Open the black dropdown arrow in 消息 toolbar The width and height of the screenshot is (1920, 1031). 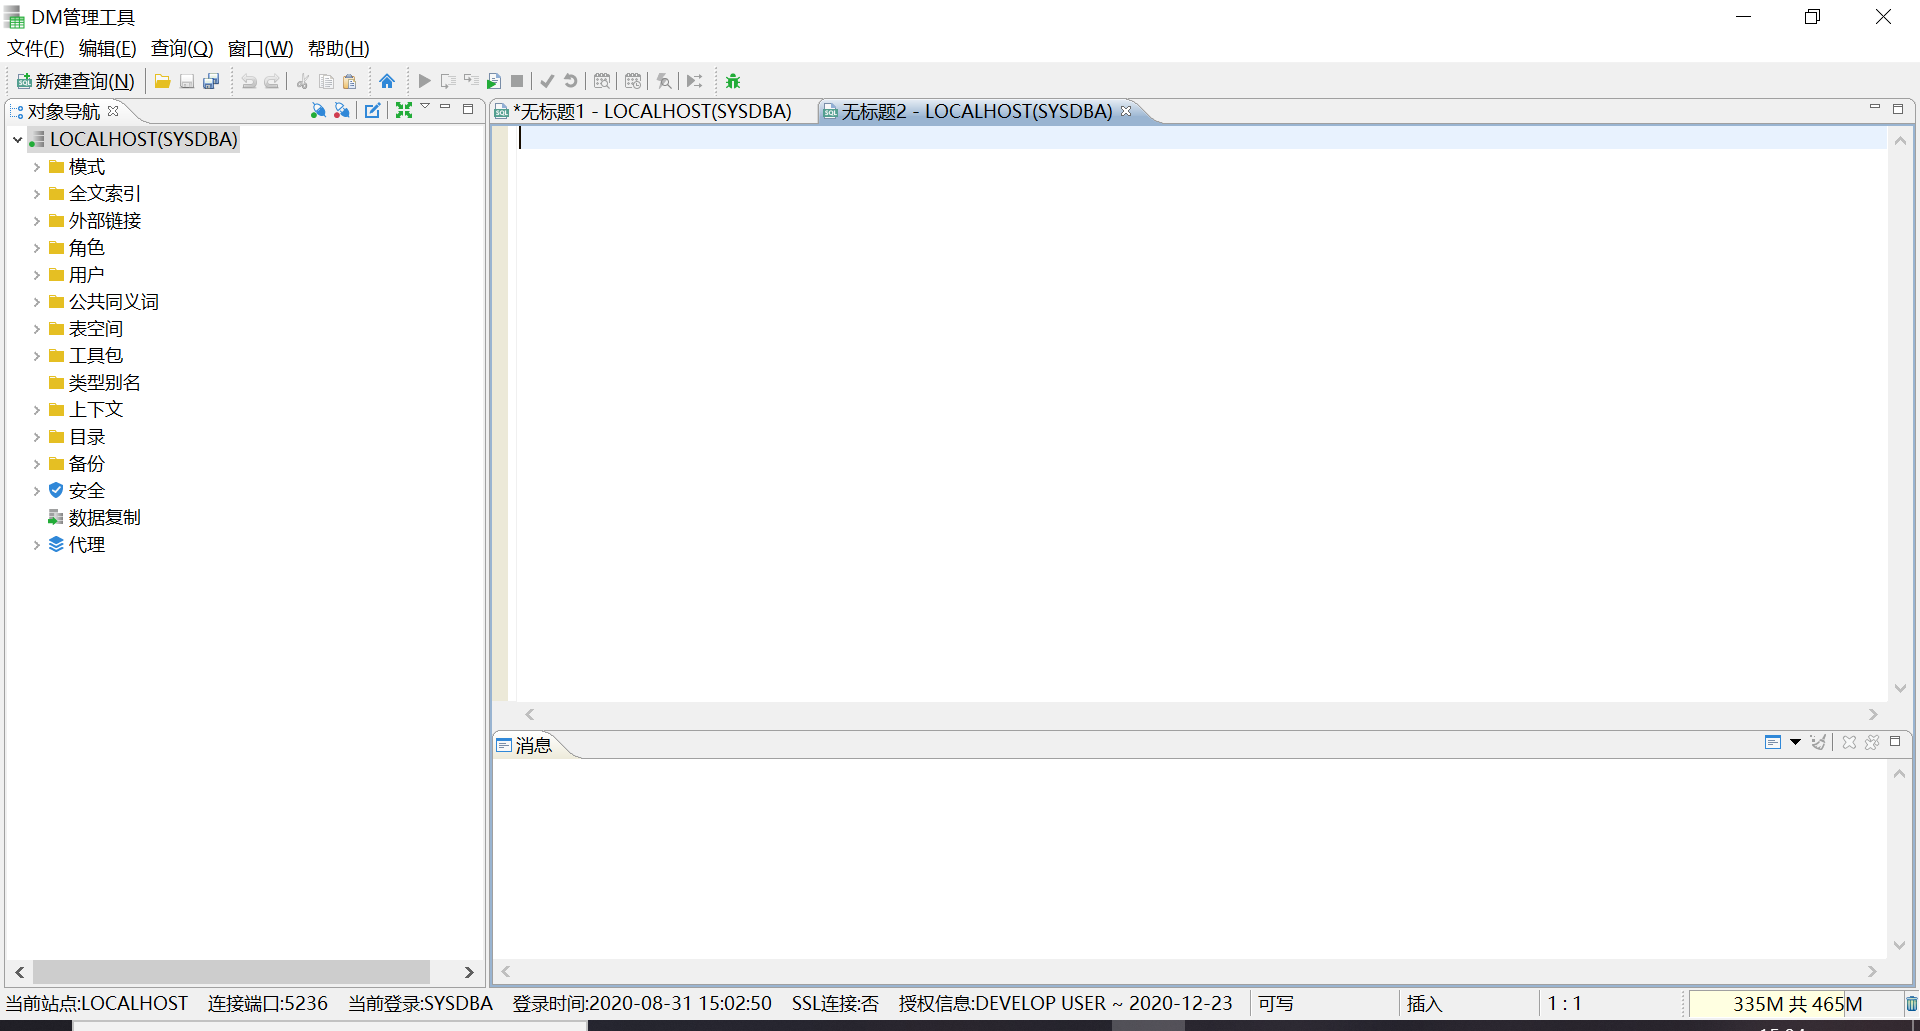1795,742
